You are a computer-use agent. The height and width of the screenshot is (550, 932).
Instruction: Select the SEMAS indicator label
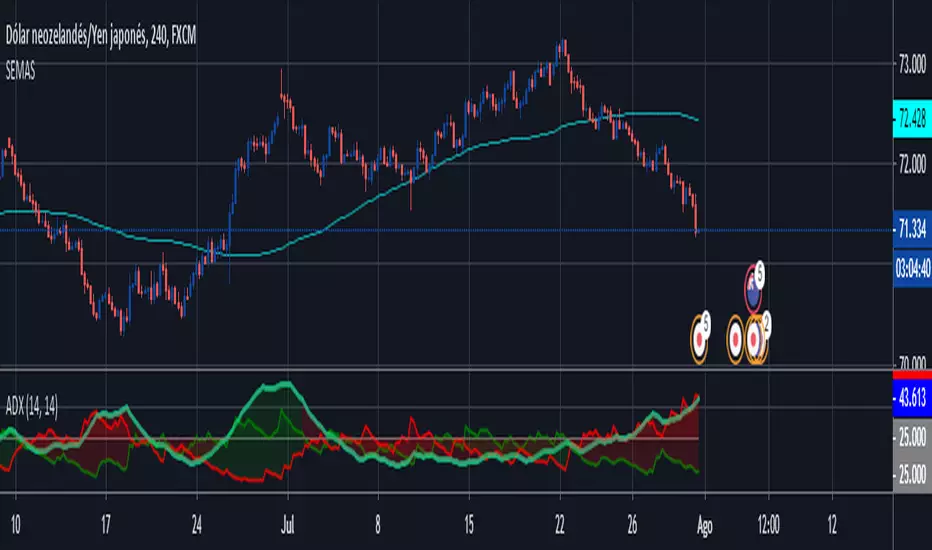(20, 71)
